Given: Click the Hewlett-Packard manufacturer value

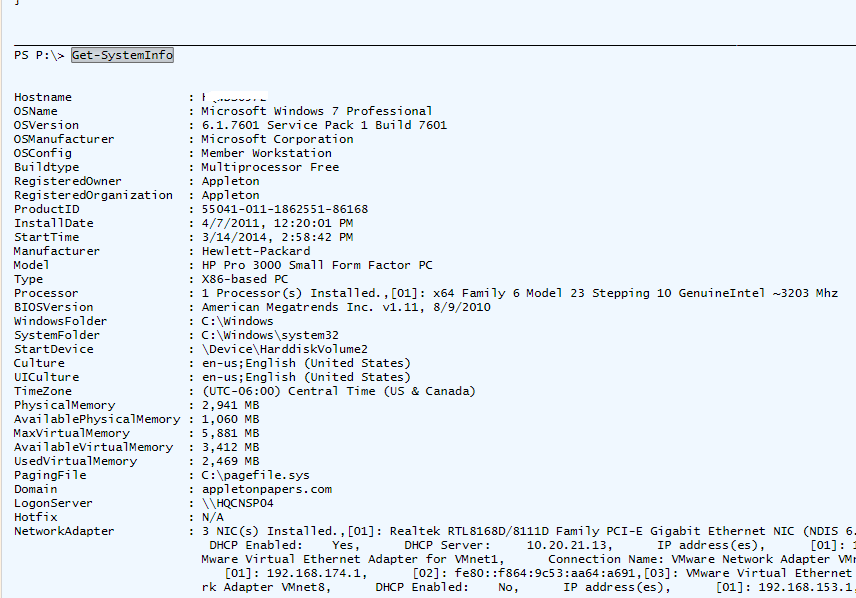Looking at the screenshot, I should coord(255,251).
